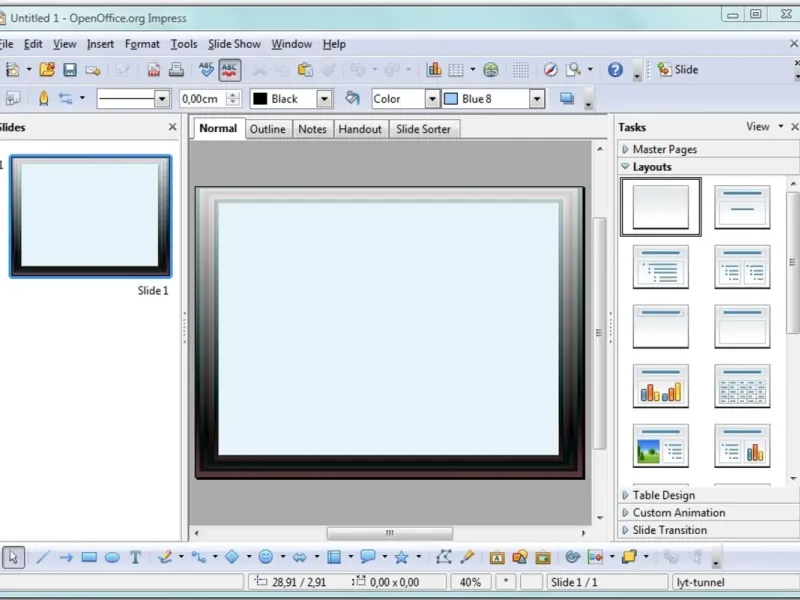
Task: Toggle AutoSpellcheck button
Action: coord(230,70)
